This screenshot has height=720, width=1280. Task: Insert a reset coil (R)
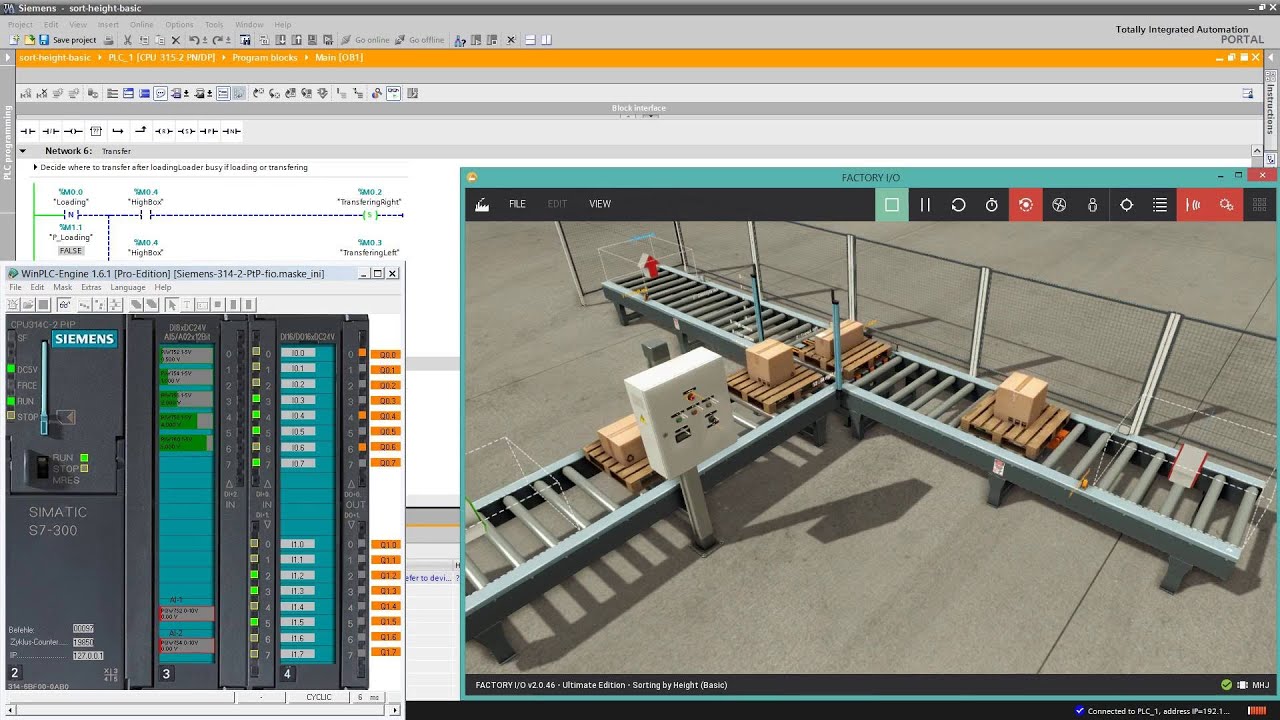(x=163, y=131)
